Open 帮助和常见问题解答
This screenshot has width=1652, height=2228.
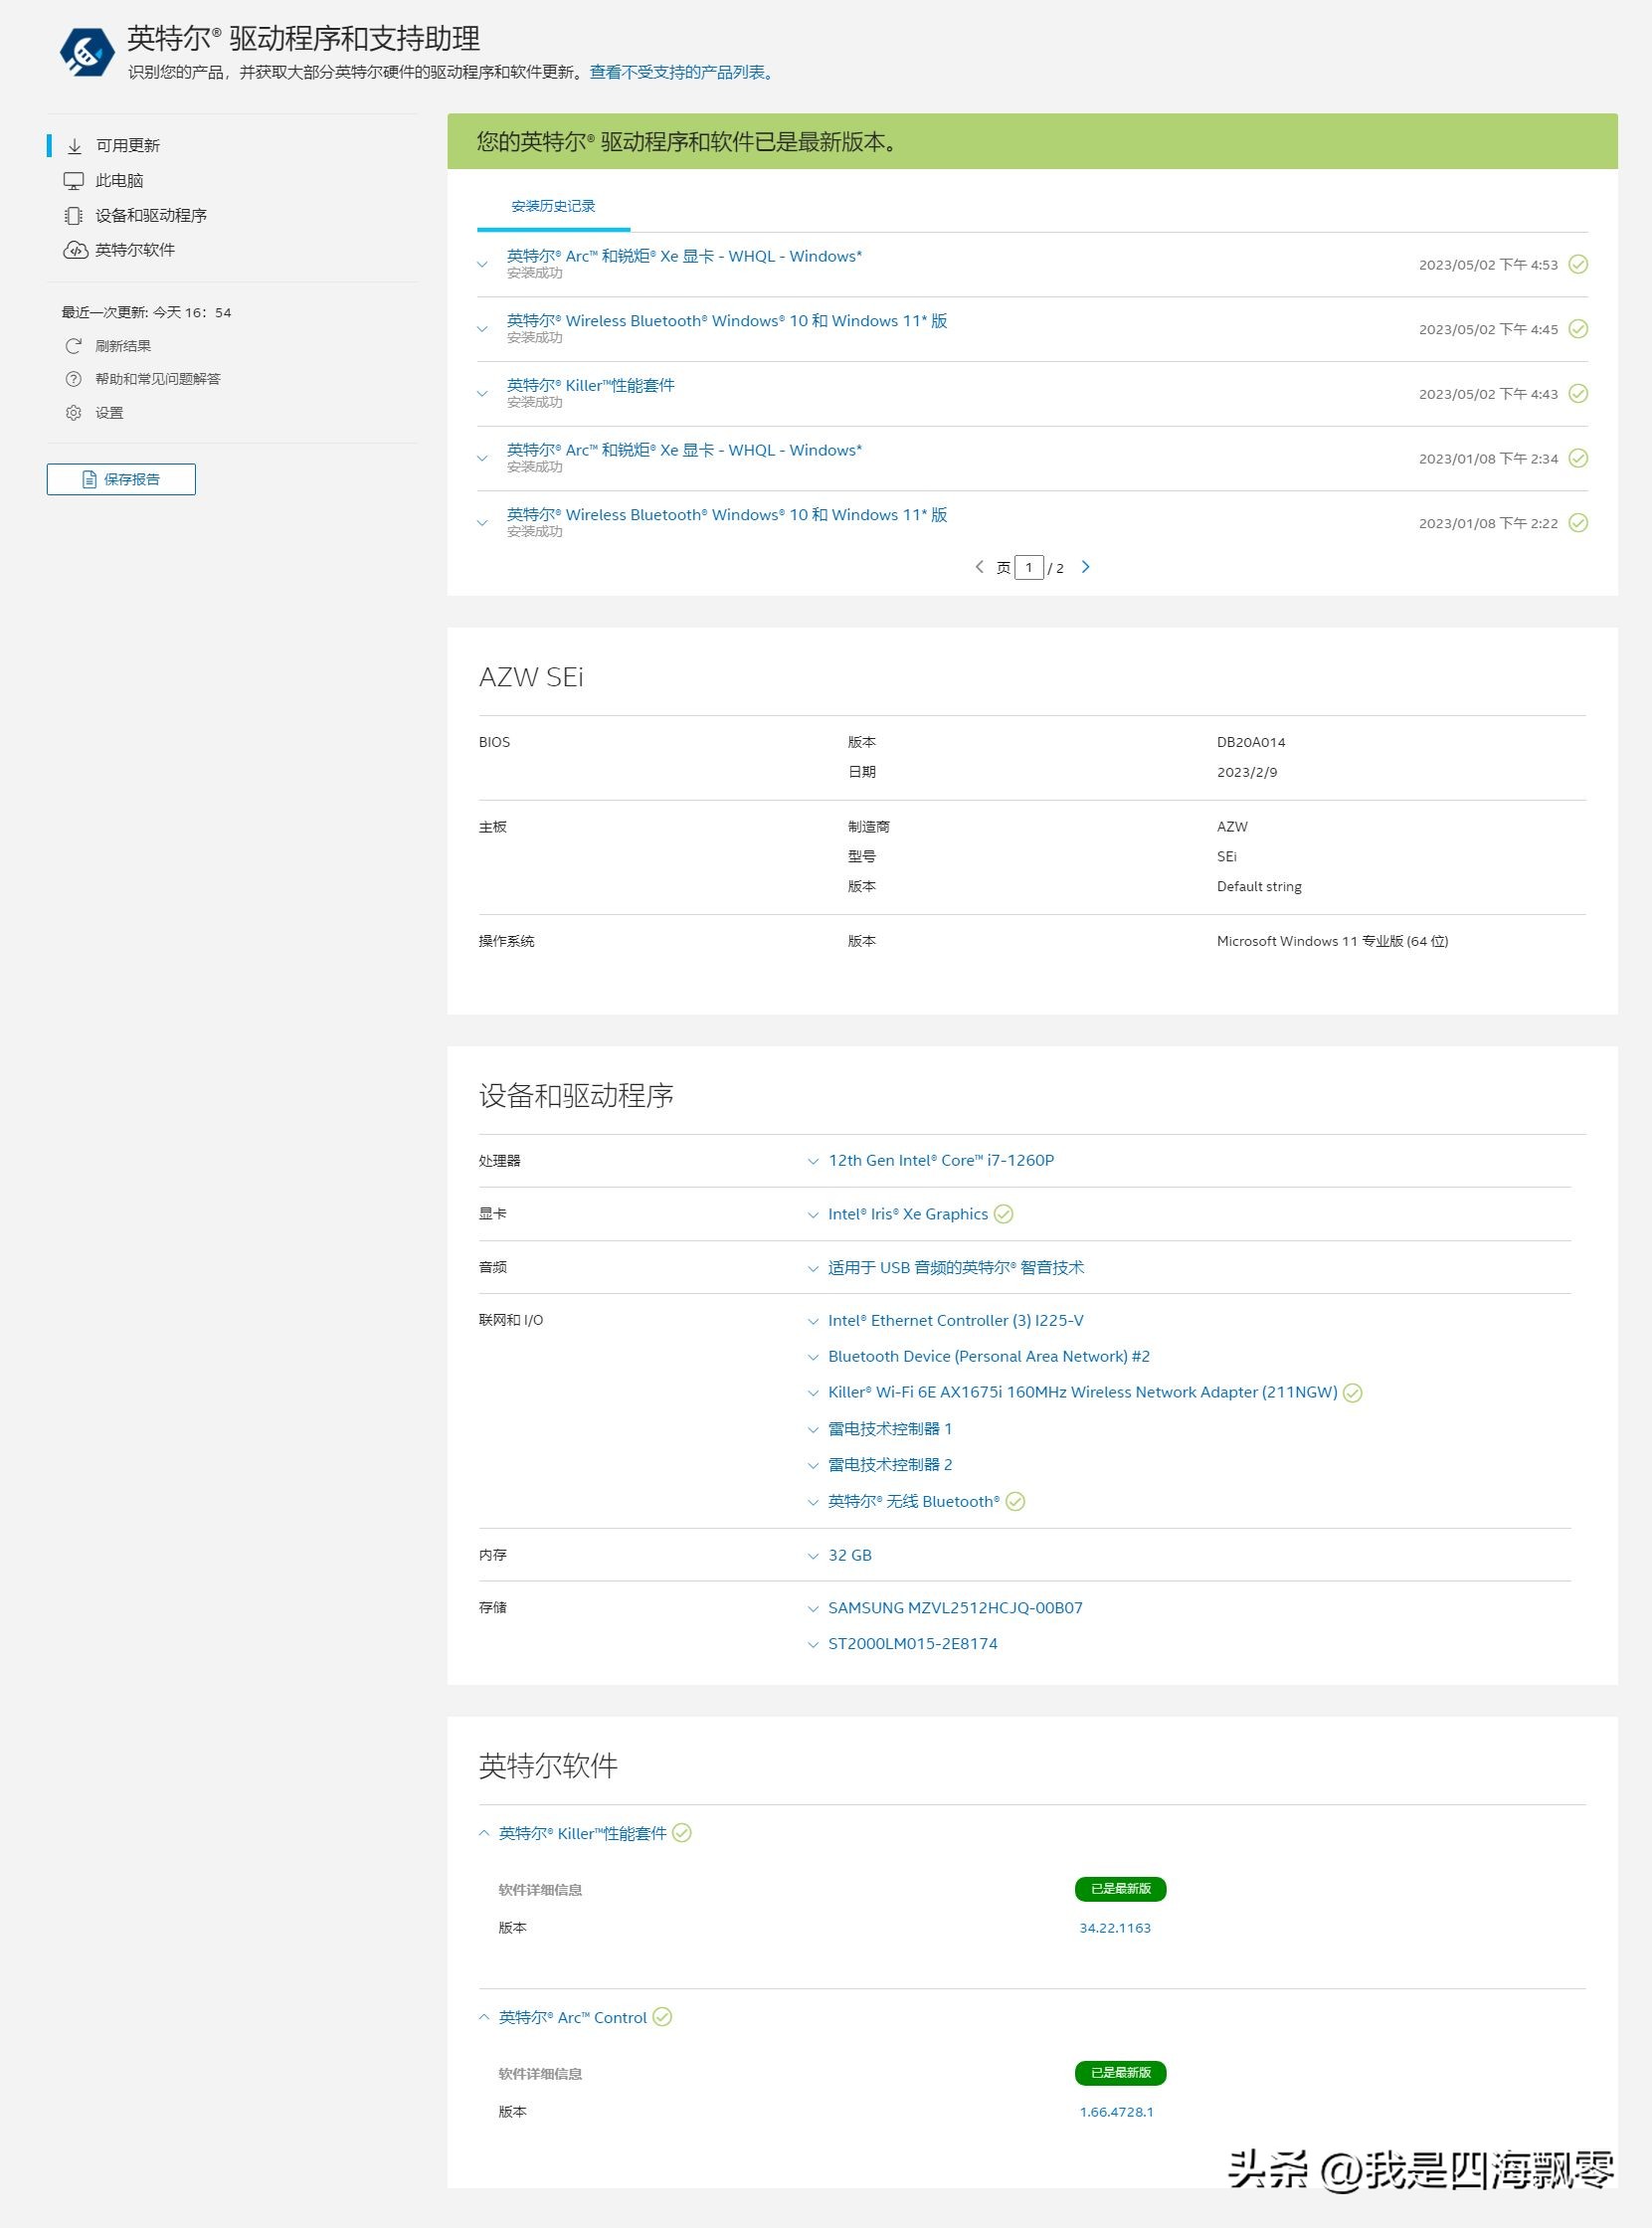point(158,379)
